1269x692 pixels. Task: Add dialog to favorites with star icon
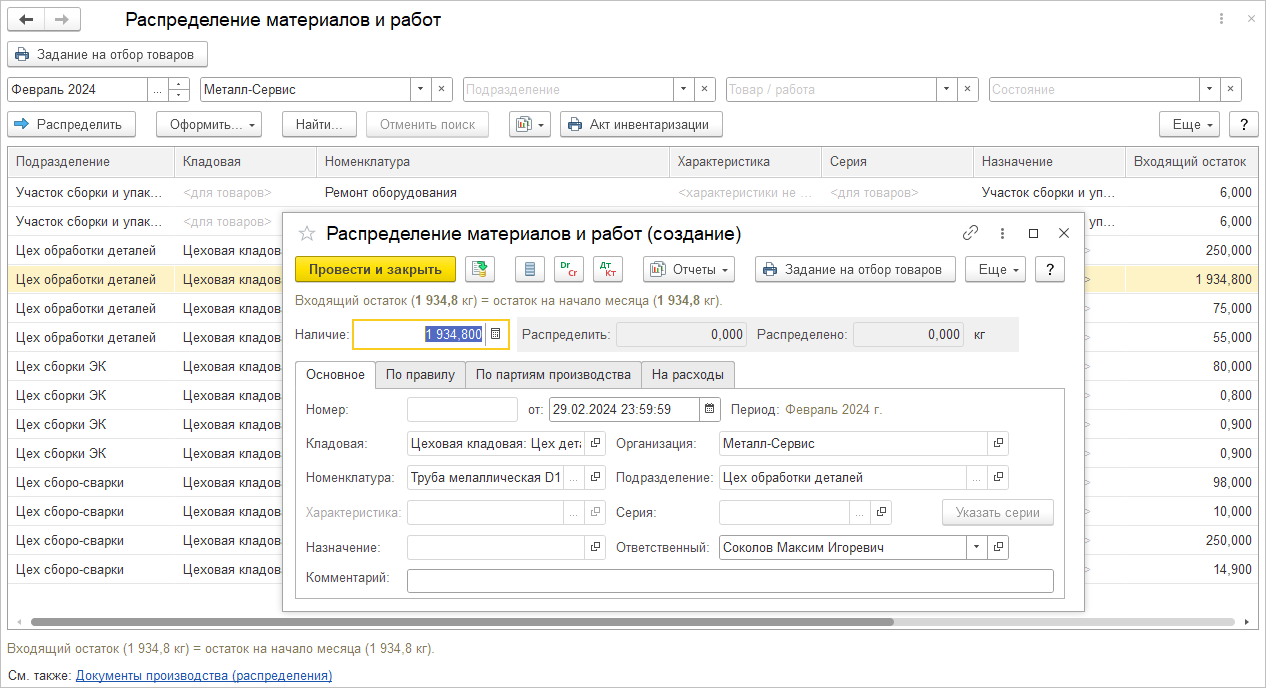point(307,233)
